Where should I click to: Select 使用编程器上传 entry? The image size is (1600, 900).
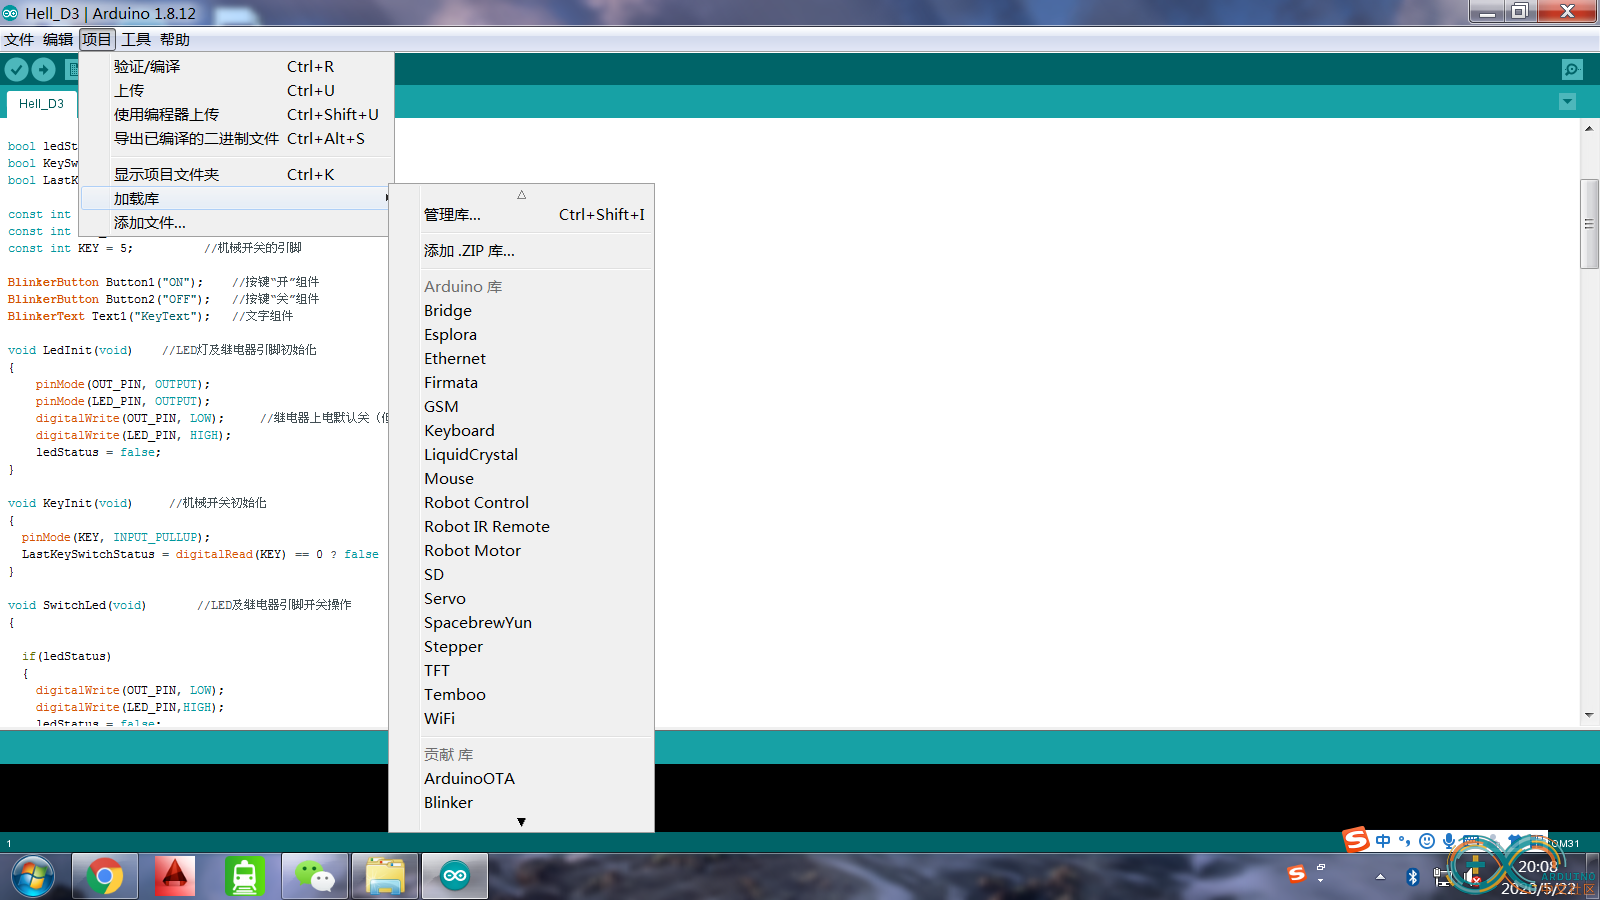[x=237, y=115]
